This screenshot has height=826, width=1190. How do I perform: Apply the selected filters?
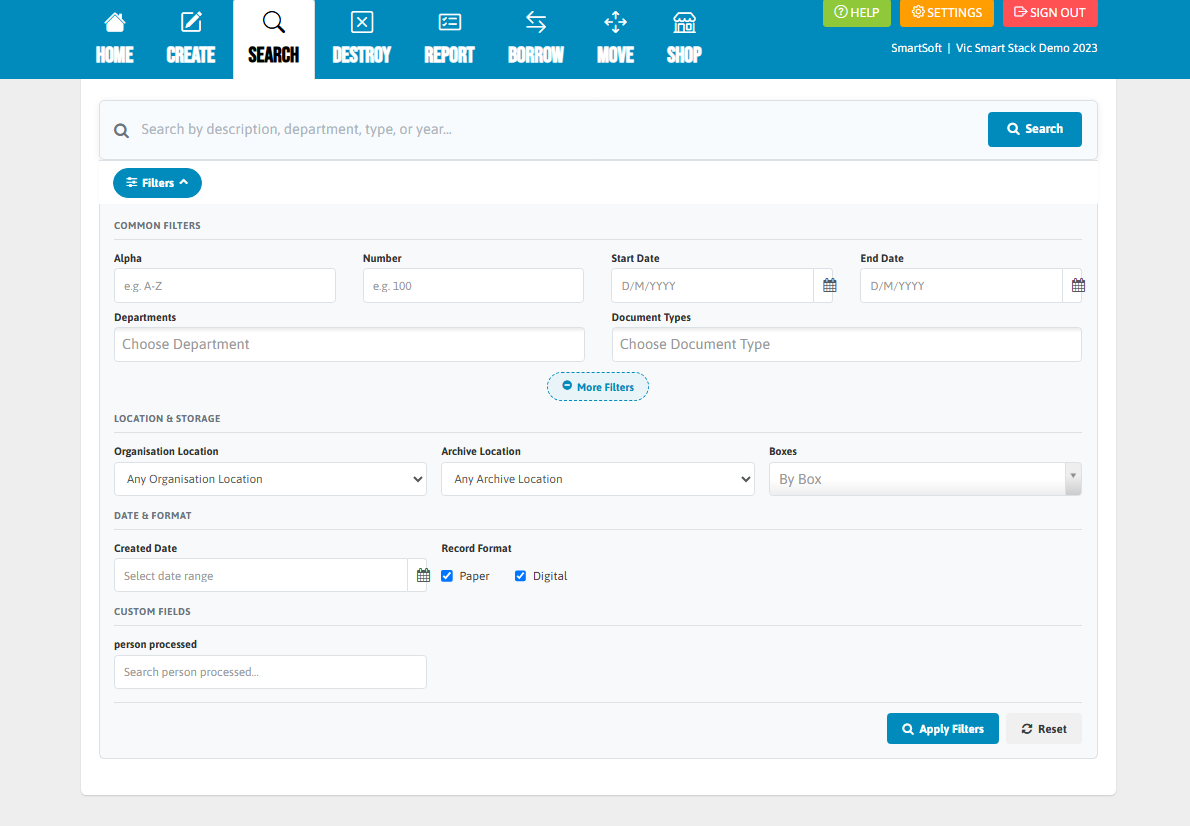pos(943,729)
